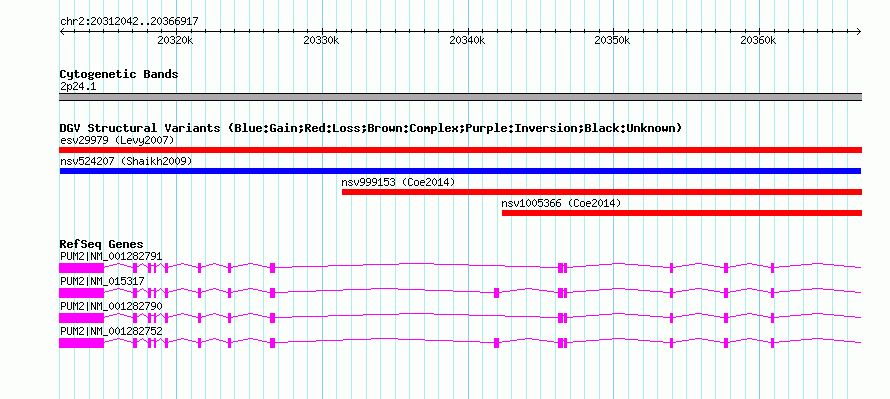Click the extra exon near 20342k in NM_001282752
This screenshot has width=890, height=399.
(496, 343)
